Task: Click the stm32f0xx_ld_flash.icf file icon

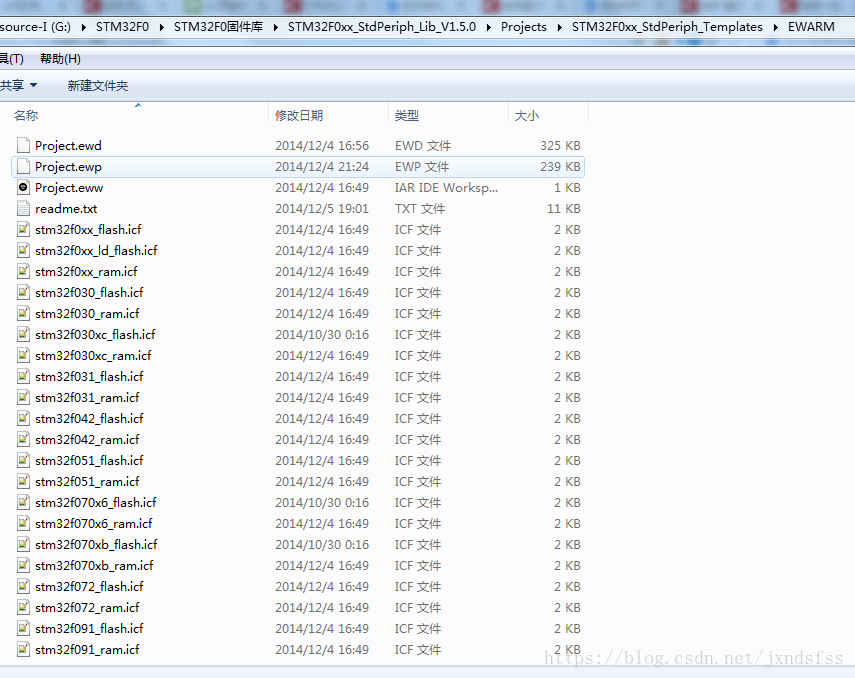Action: 23,250
